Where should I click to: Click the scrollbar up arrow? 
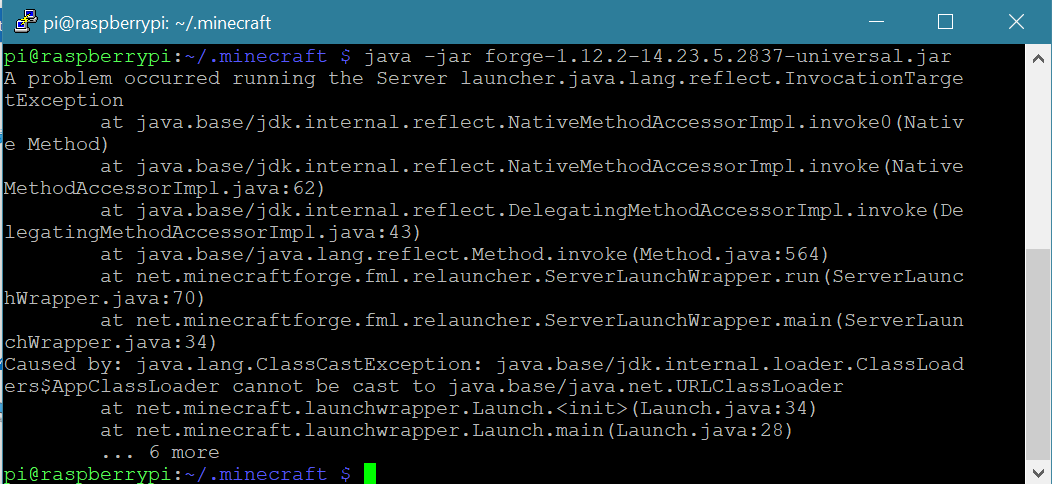pos(1039,57)
